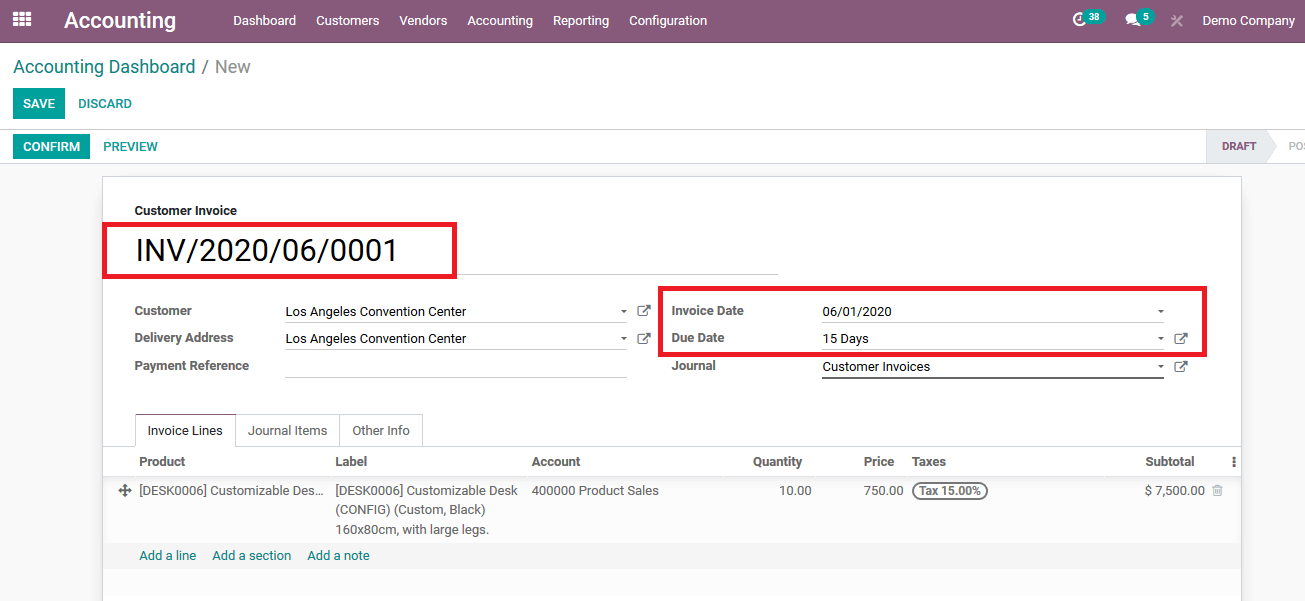Click the DRAFT status stage

(1239, 146)
